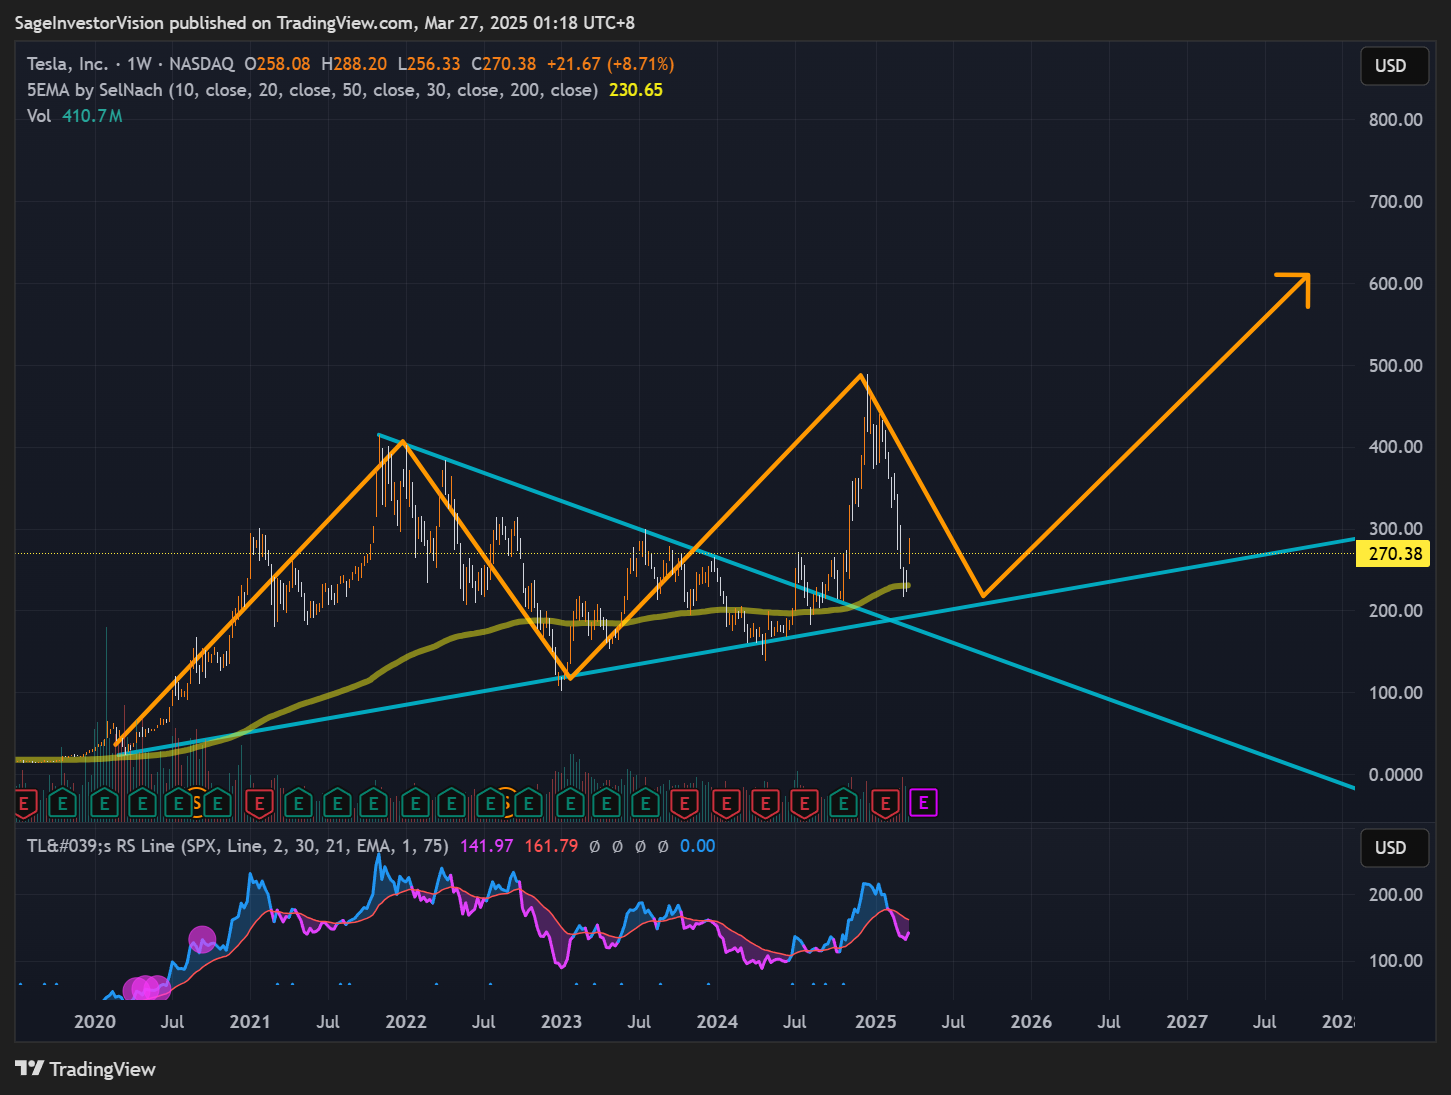
Task: Click the 5EMA by SelNach indicator legend
Action: [x=312, y=90]
